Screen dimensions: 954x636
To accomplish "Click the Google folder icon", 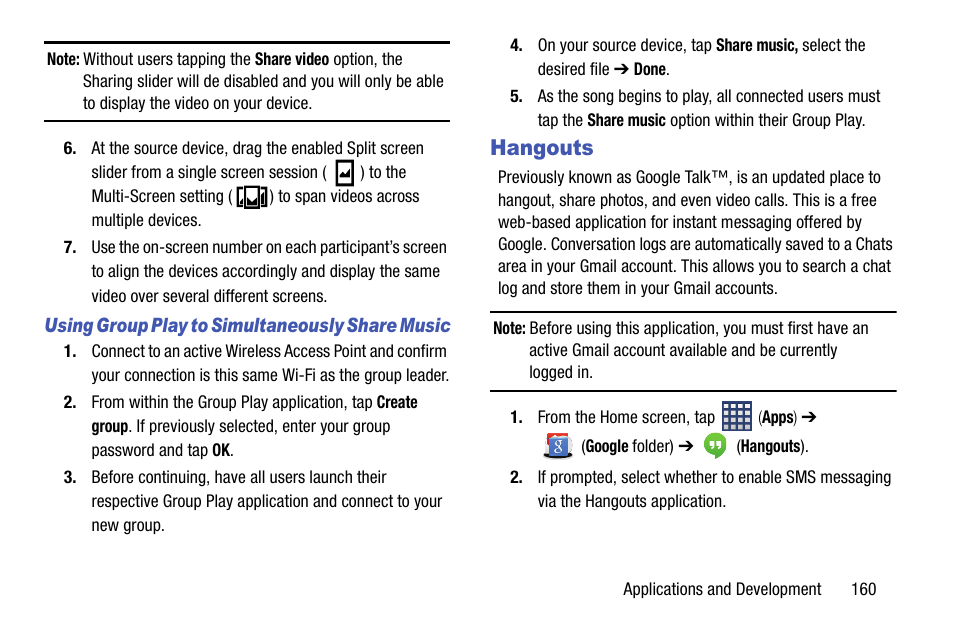I will coord(557,446).
